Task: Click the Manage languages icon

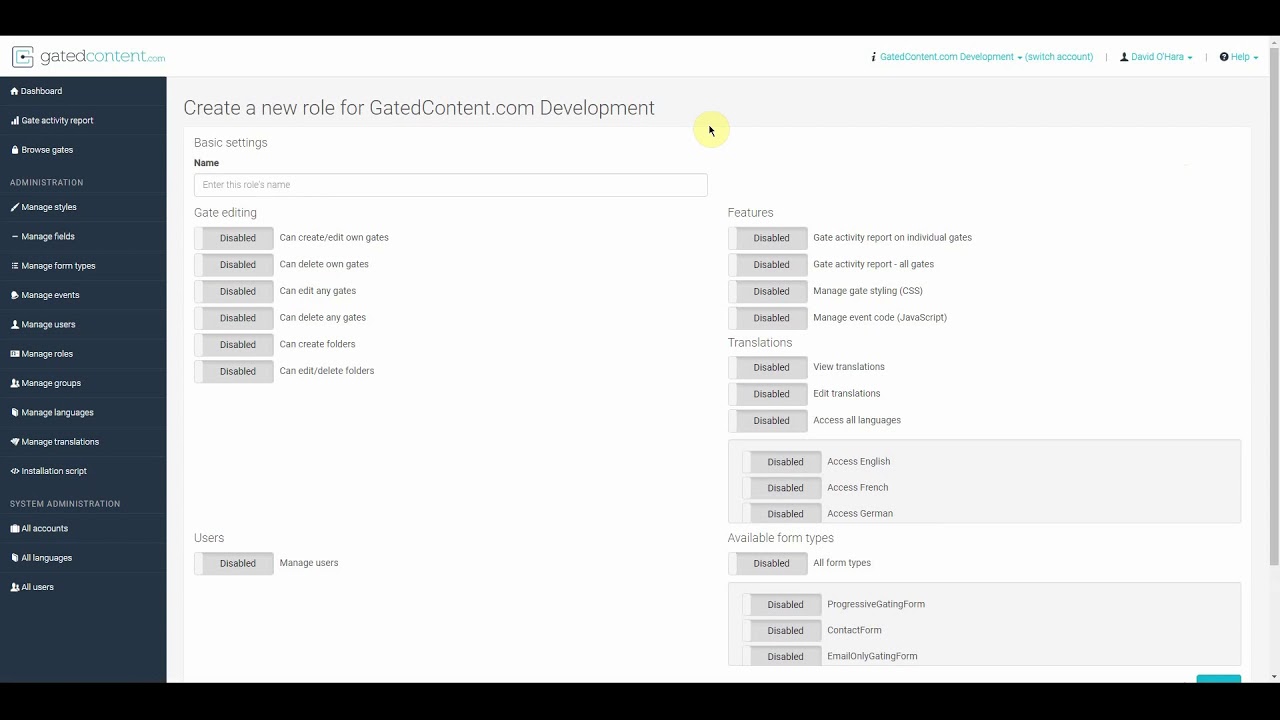Action: (15, 412)
